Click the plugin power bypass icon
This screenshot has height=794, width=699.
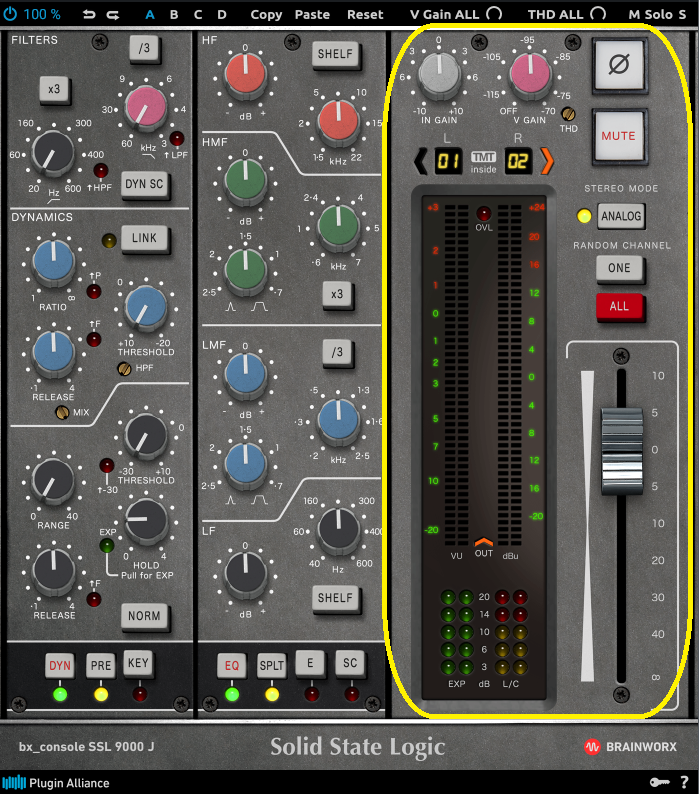pyautogui.click(x=10, y=14)
